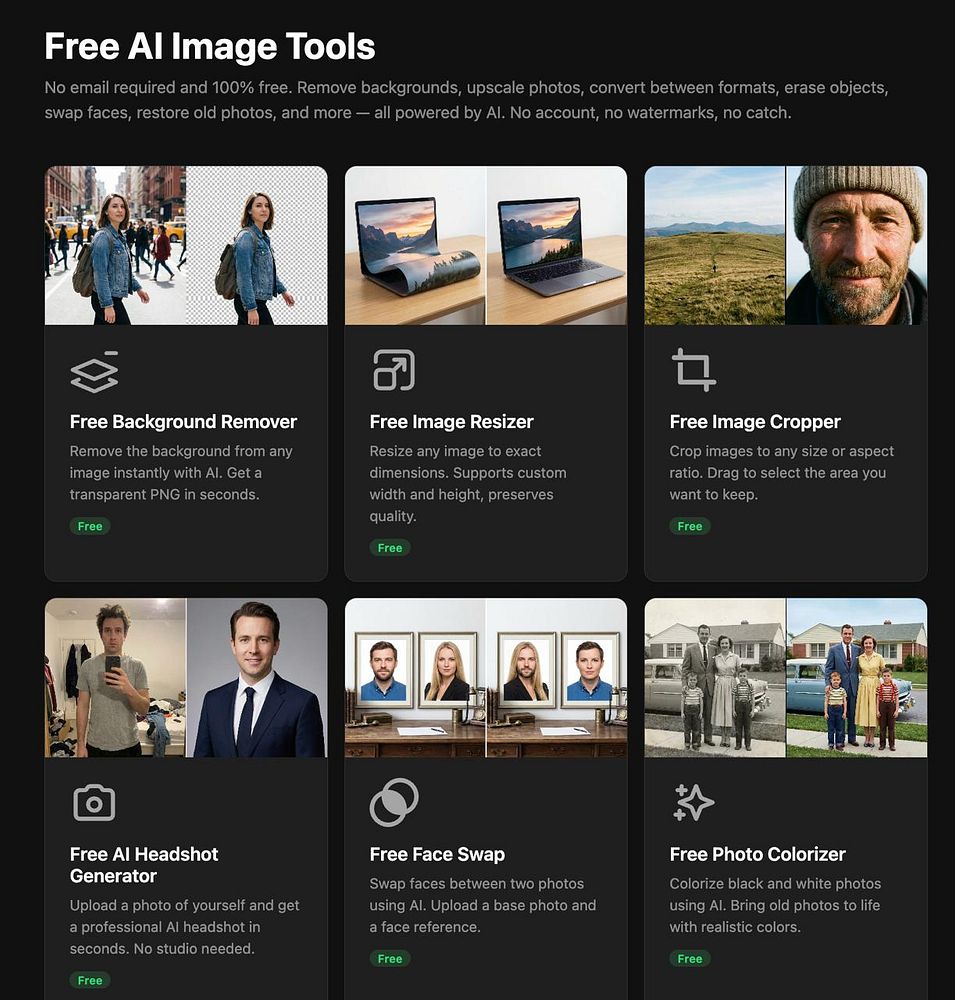Open the Free Face Swap tool
The image size is (955, 1000).
[437, 854]
